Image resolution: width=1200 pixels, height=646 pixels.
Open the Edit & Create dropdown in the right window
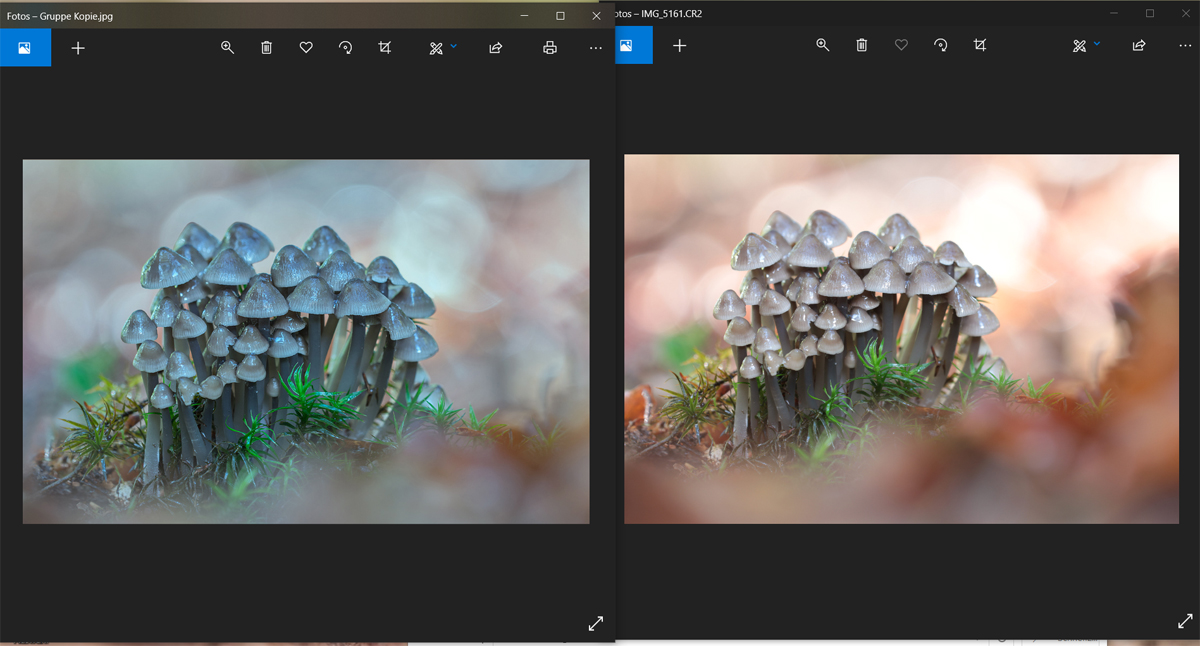1086,45
